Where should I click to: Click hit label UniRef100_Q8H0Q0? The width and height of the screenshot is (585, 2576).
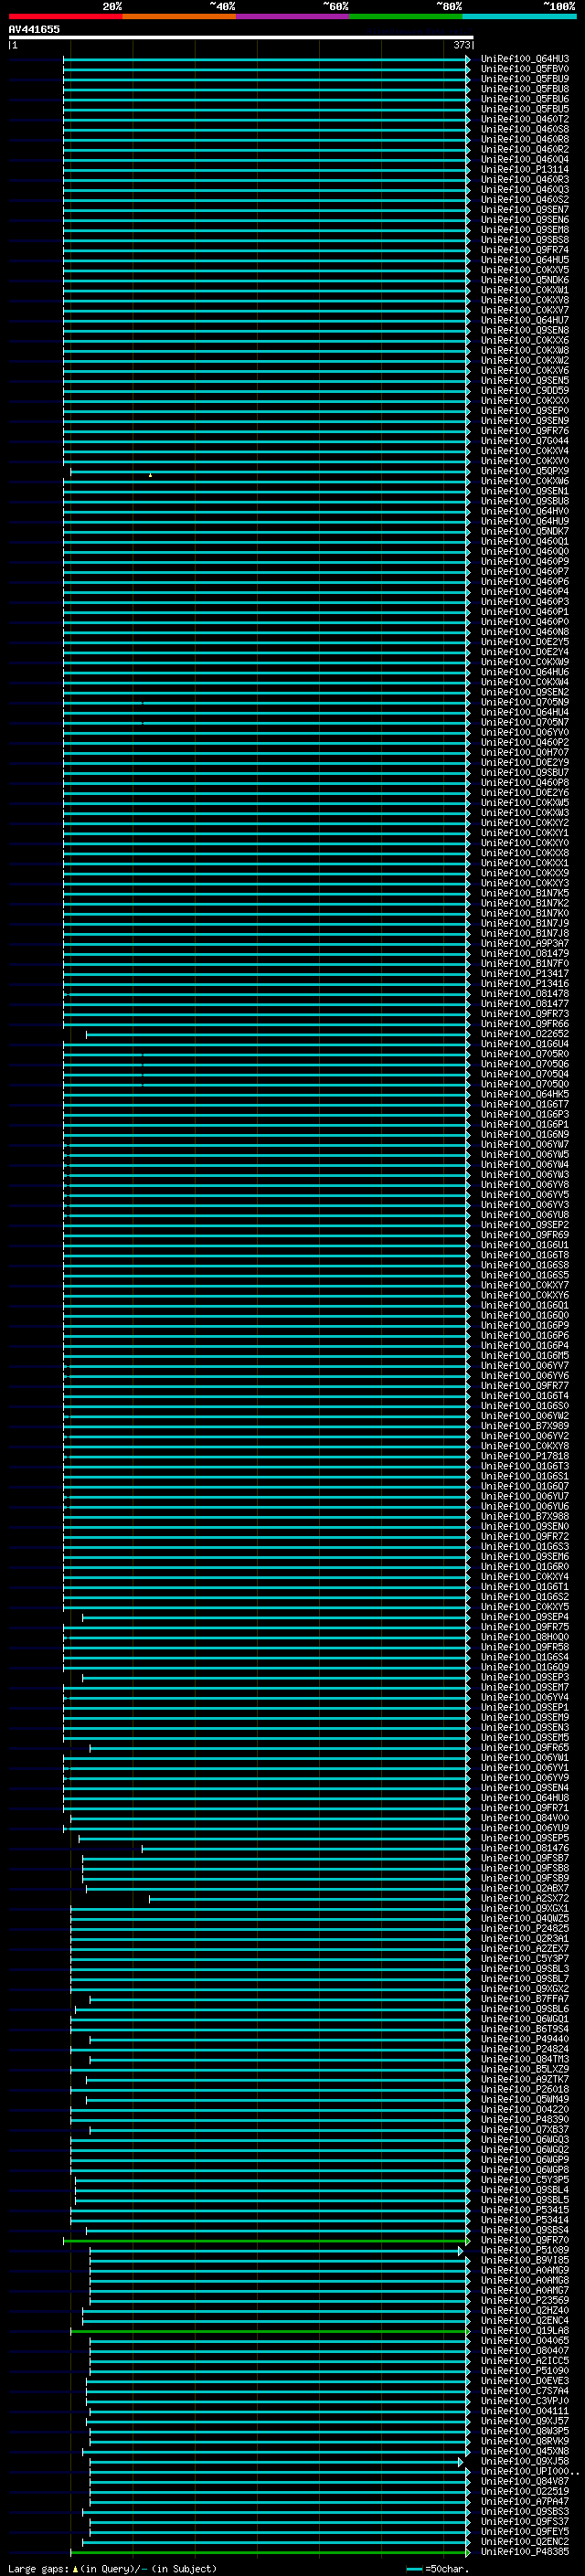coord(525,1638)
